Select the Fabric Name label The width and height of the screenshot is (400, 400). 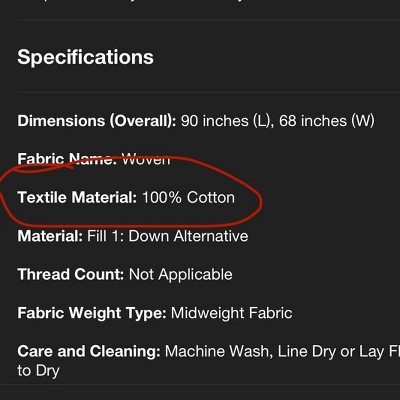66,159
